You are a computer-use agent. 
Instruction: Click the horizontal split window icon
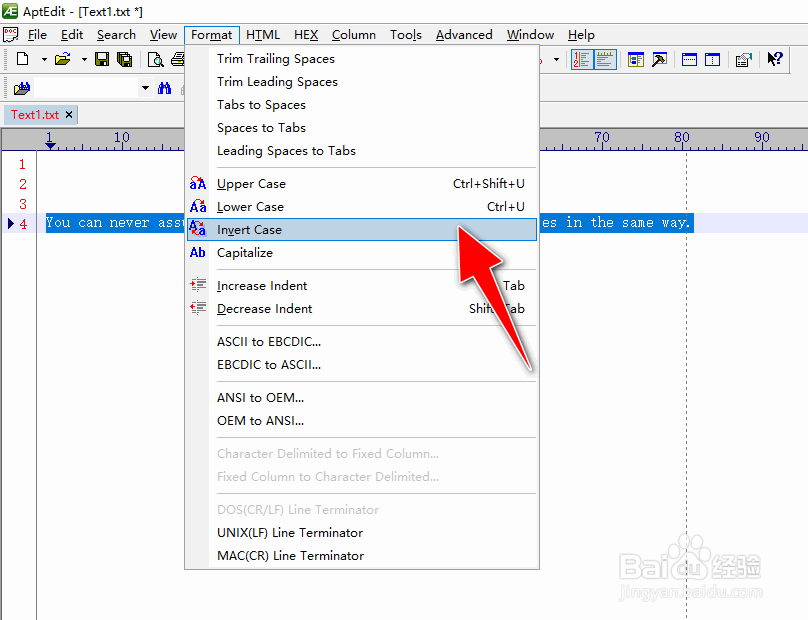pyautogui.click(x=689, y=59)
